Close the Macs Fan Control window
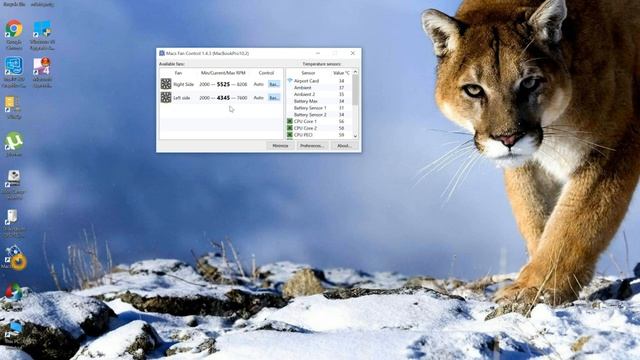640x360 pixels. (x=353, y=53)
